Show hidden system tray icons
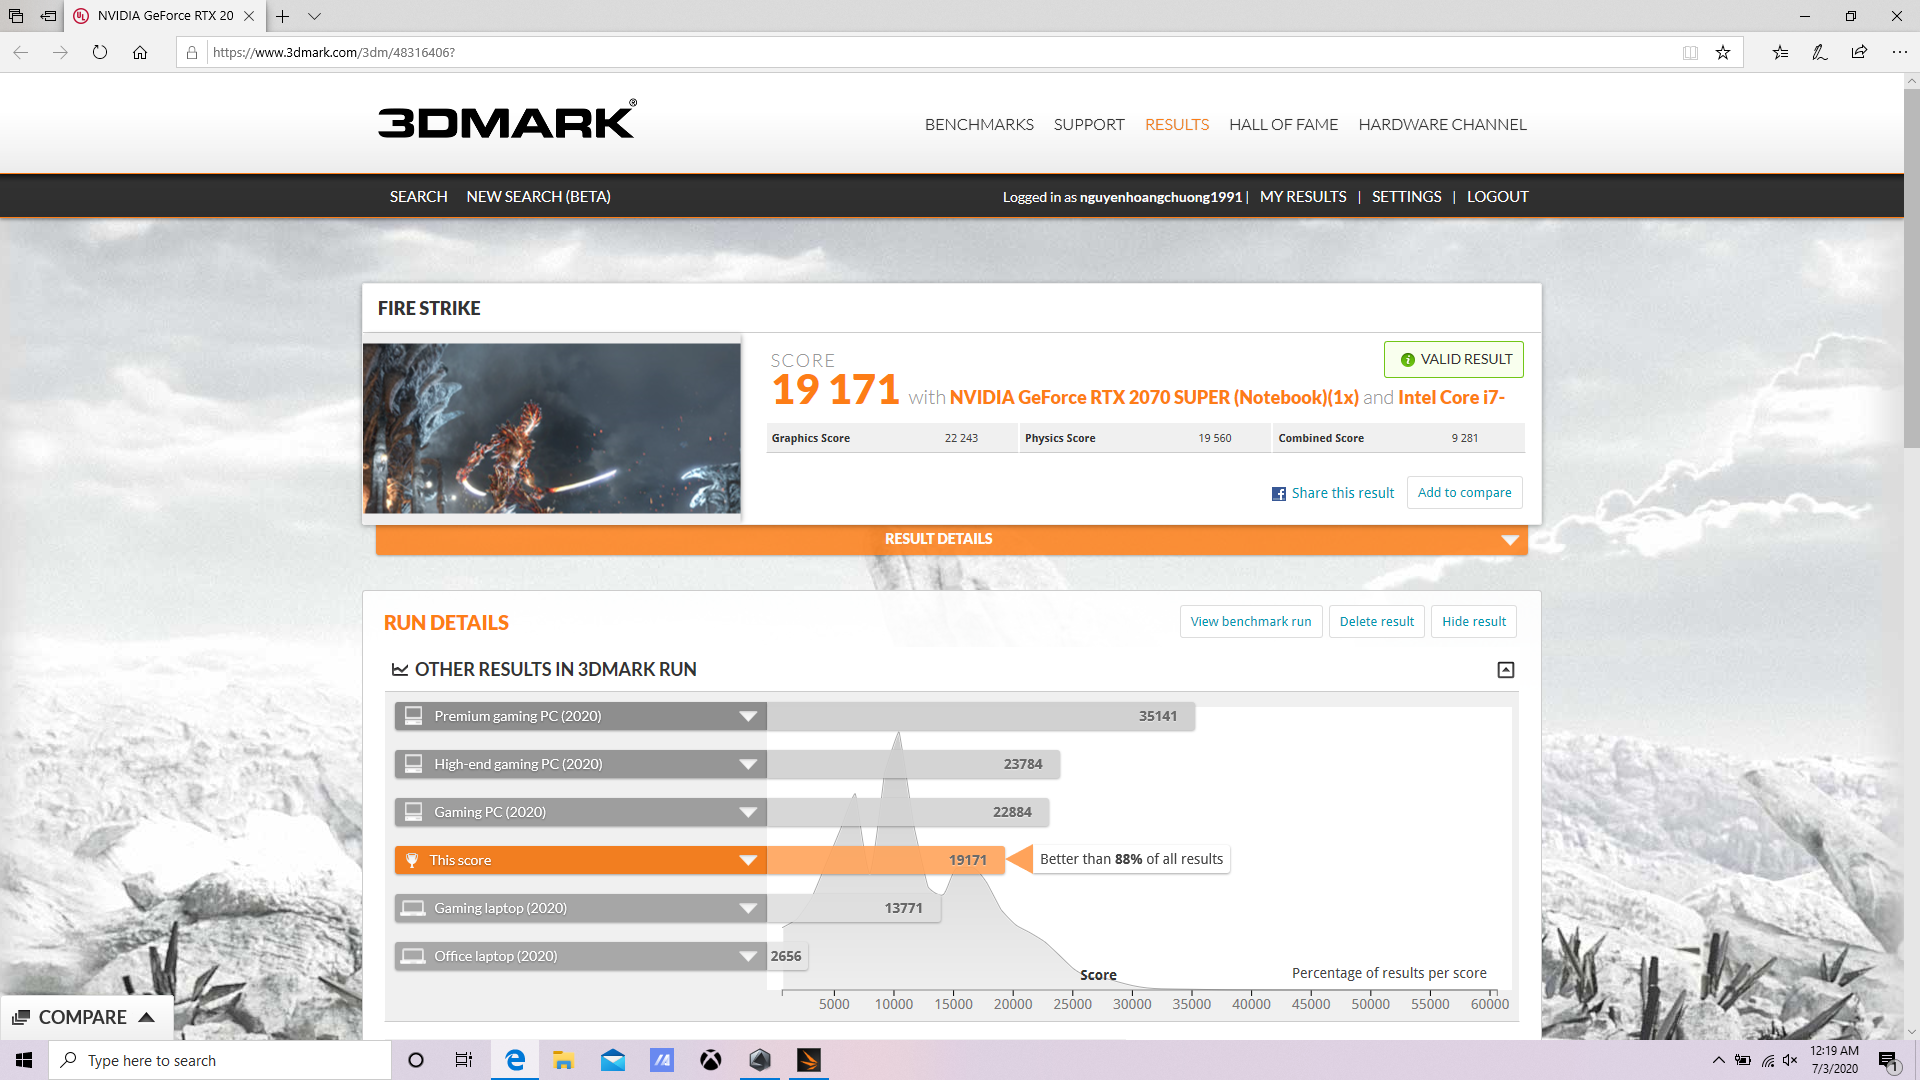 [1718, 1061]
